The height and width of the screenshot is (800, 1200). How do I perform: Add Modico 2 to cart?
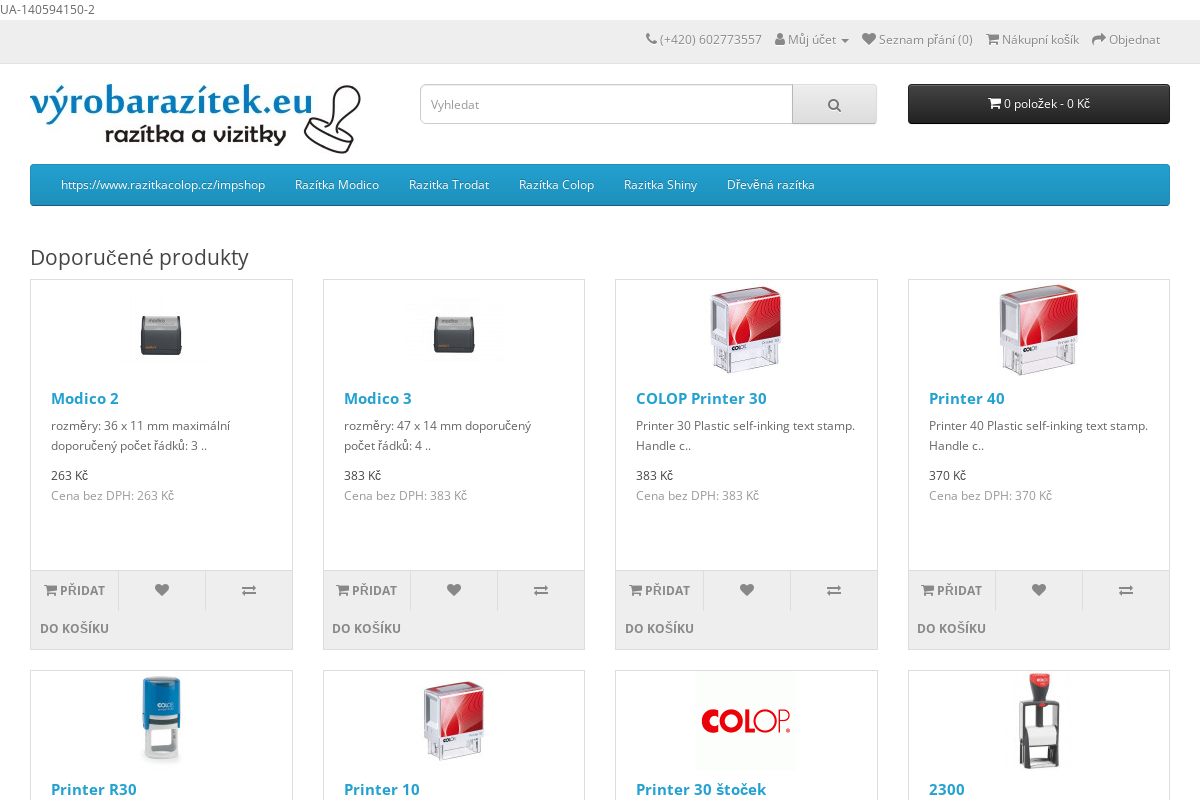coord(75,609)
